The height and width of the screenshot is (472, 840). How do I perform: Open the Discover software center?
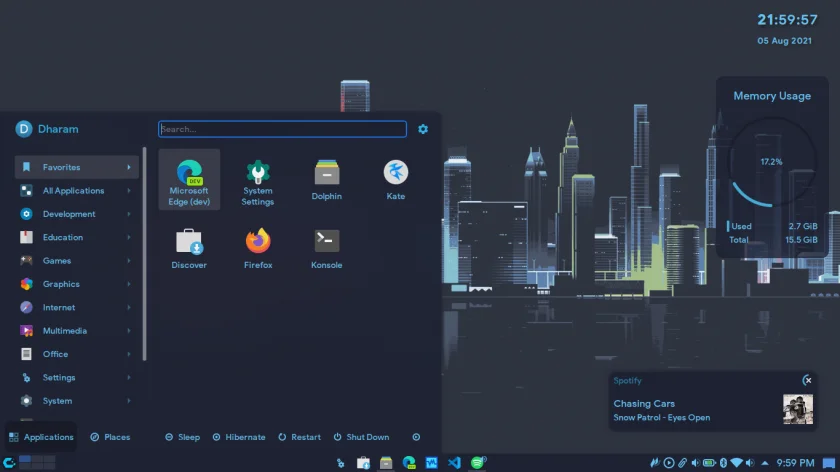tap(189, 248)
